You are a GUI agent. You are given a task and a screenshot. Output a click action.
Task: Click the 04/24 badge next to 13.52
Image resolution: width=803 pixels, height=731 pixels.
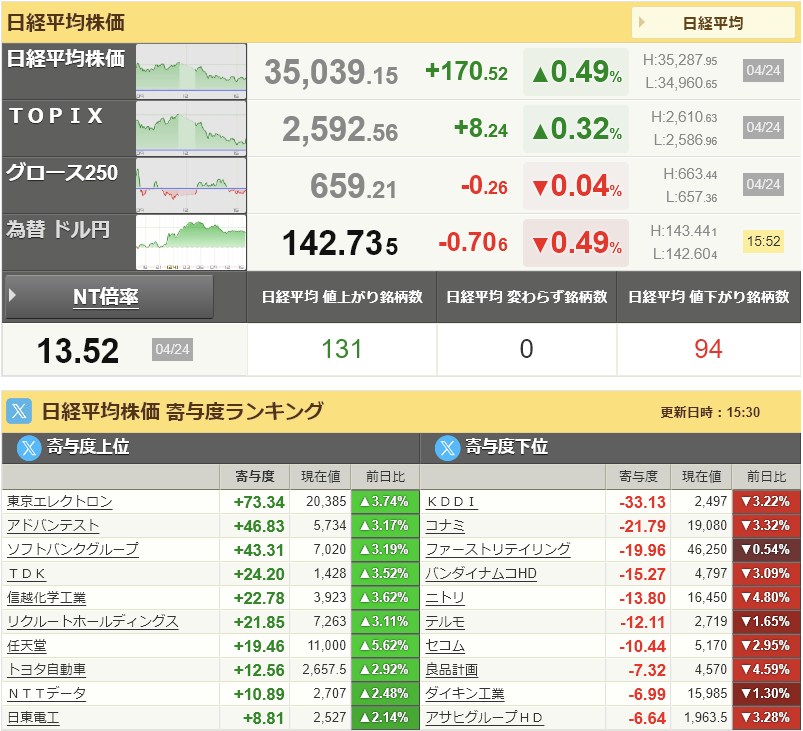click(x=173, y=349)
